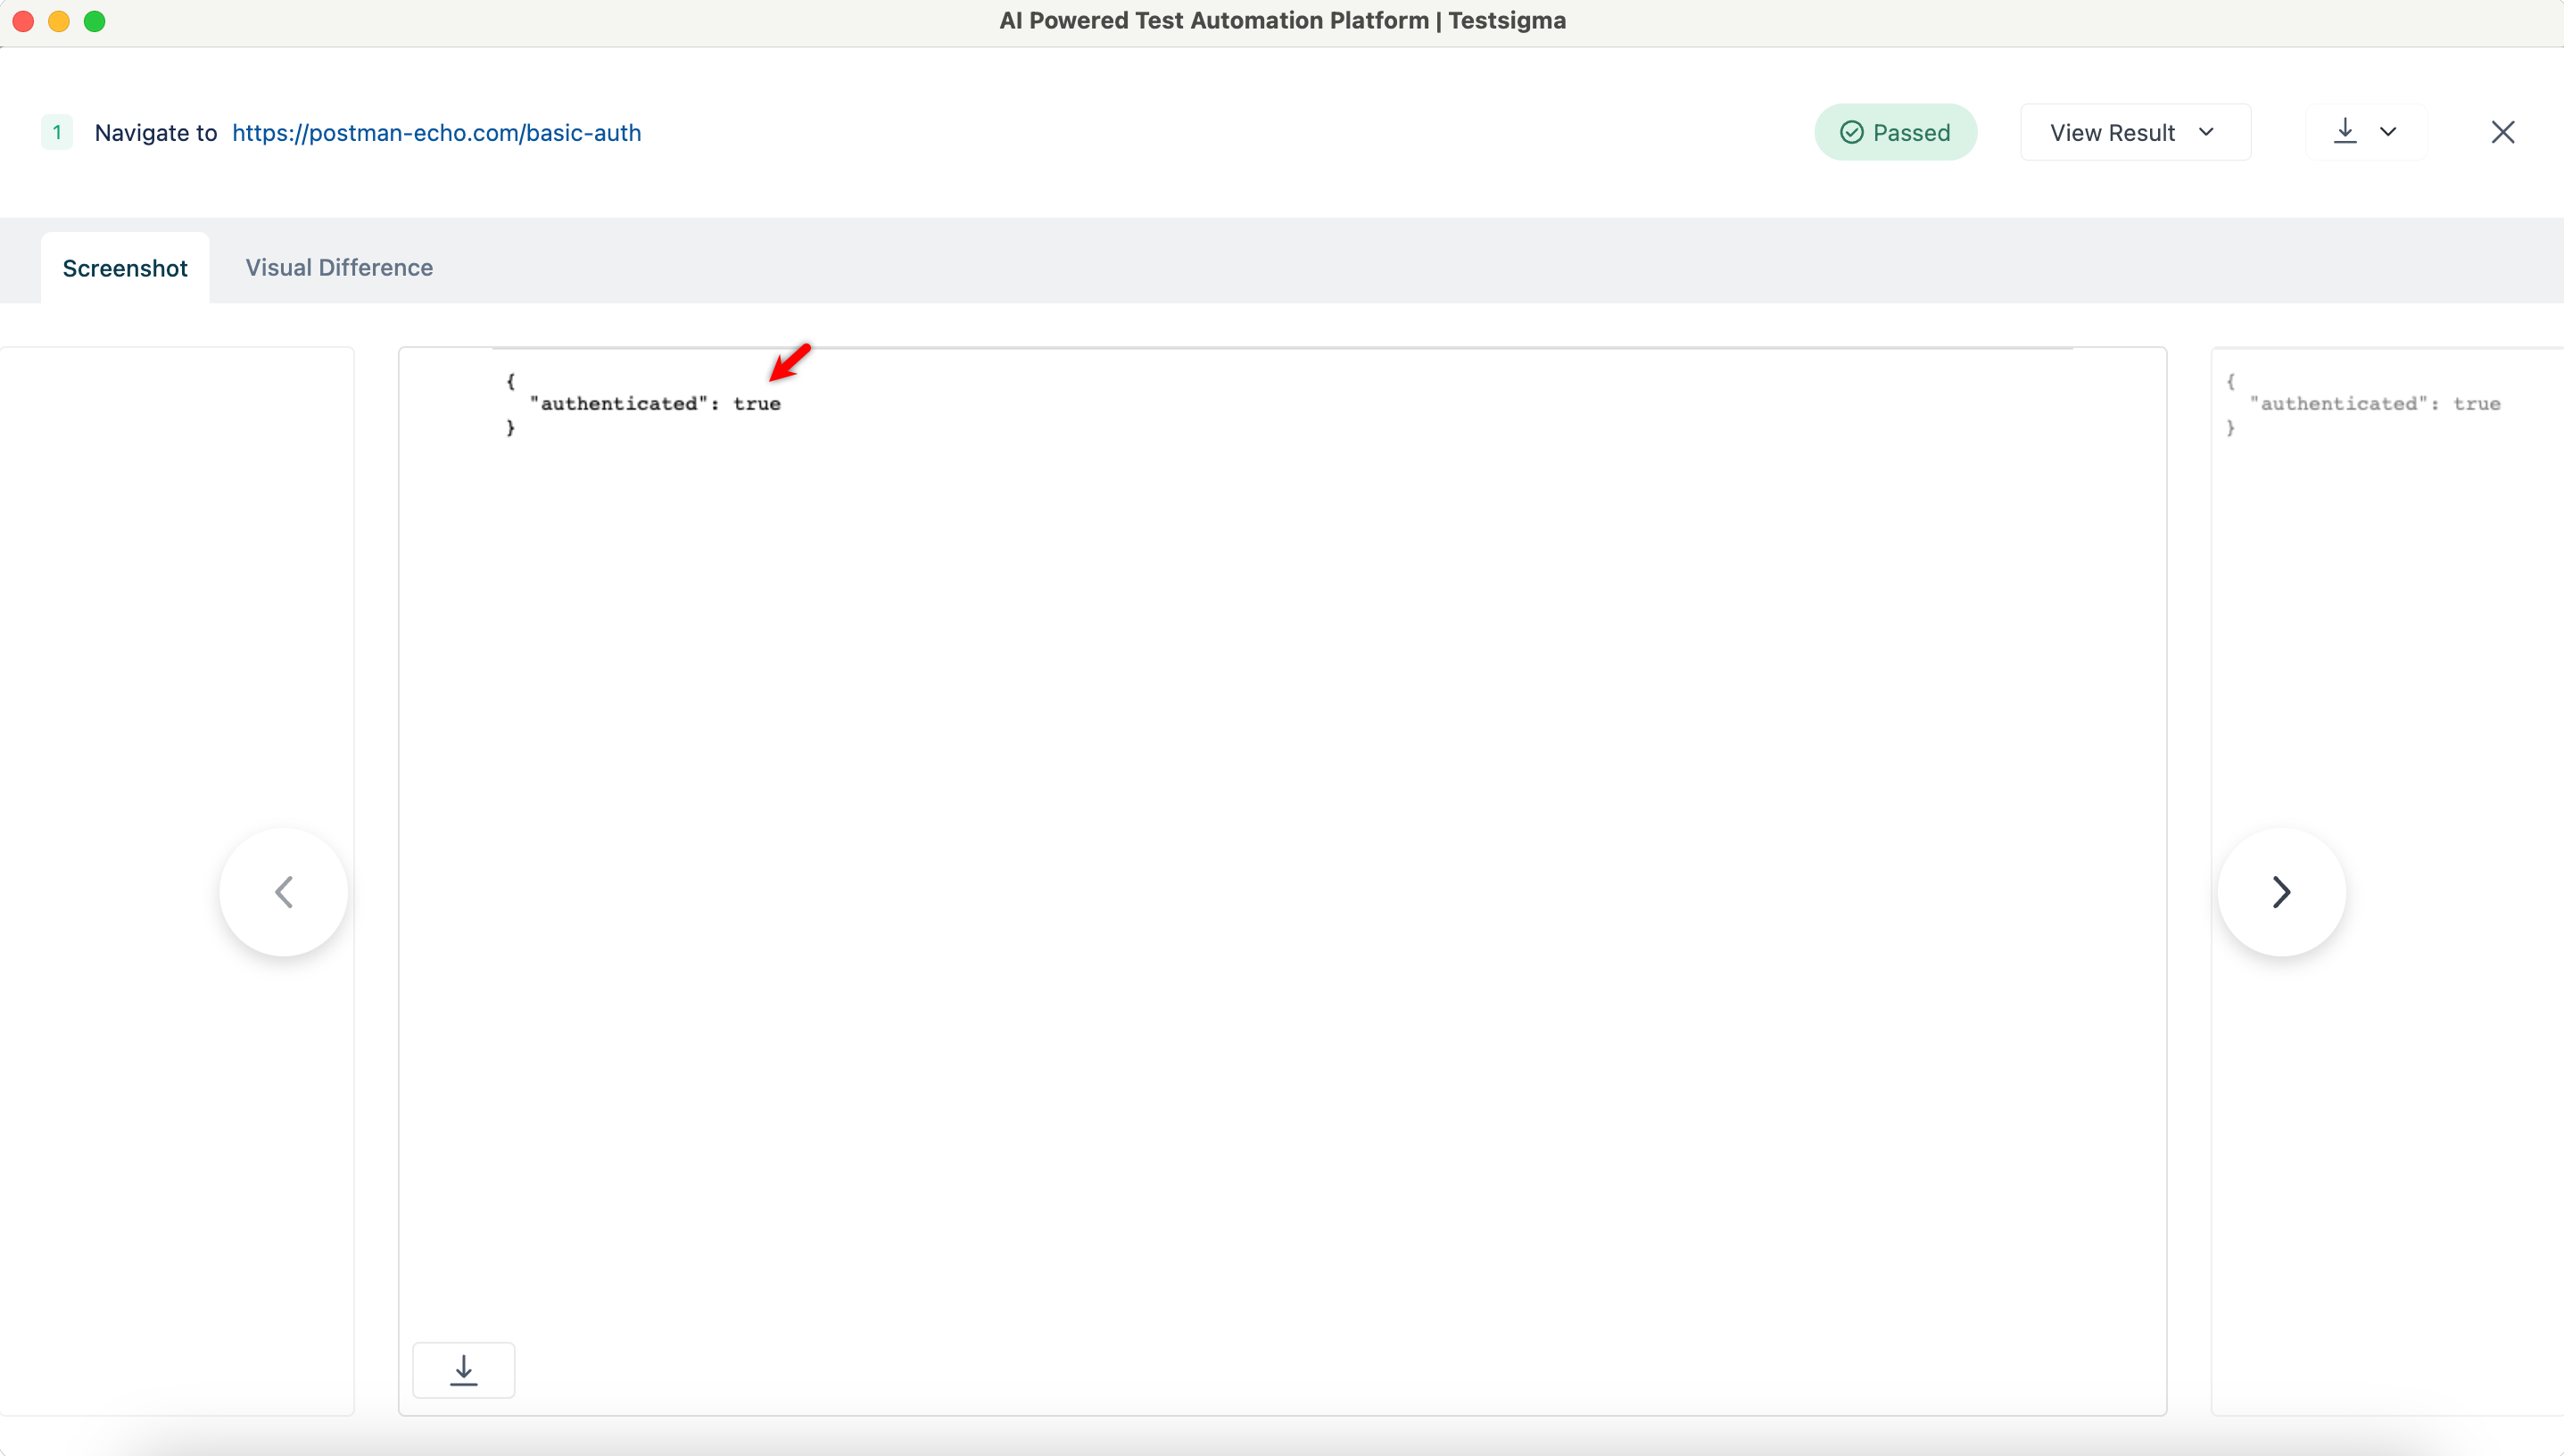This screenshot has width=2564, height=1456.
Task: Click the authenticated true text in the screenshot
Action: [646, 403]
